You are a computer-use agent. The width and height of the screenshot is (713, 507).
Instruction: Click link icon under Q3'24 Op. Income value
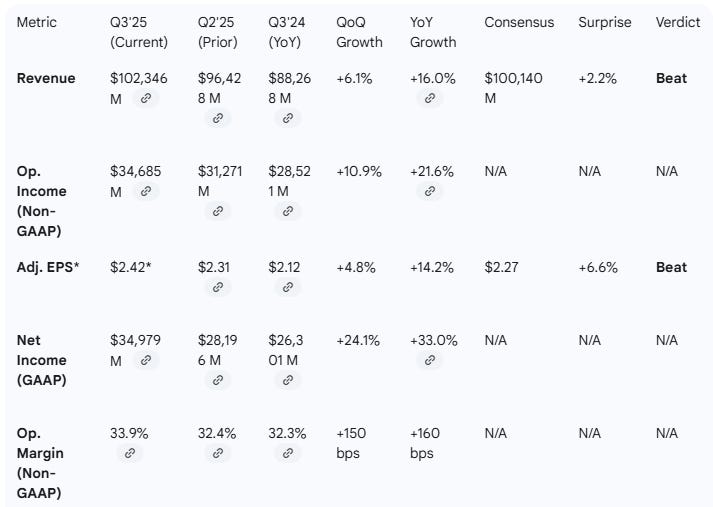tap(288, 211)
